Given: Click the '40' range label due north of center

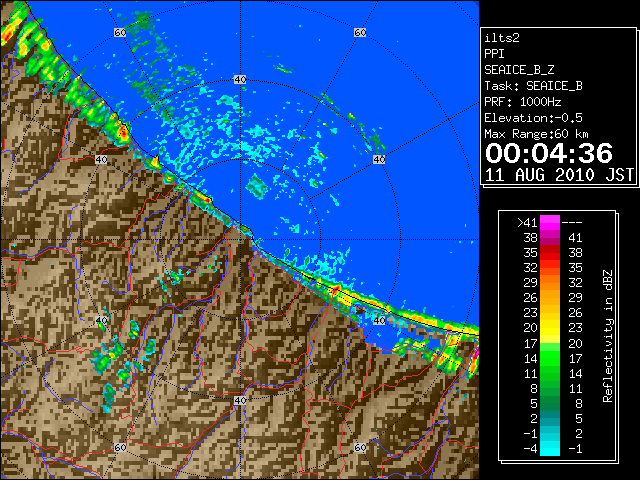Looking at the screenshot, I should click(x=240, y=80).
